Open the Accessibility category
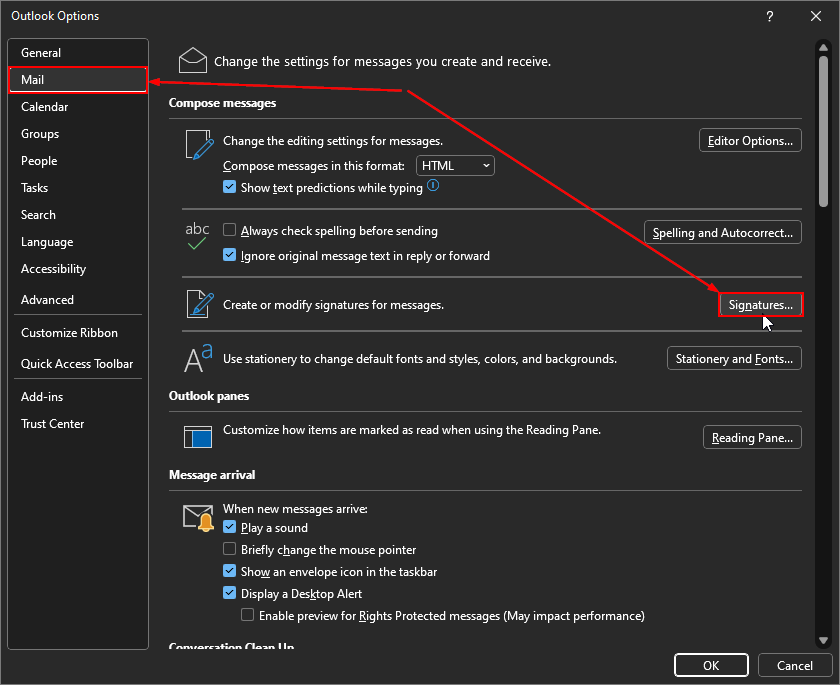 click(78, 269)
